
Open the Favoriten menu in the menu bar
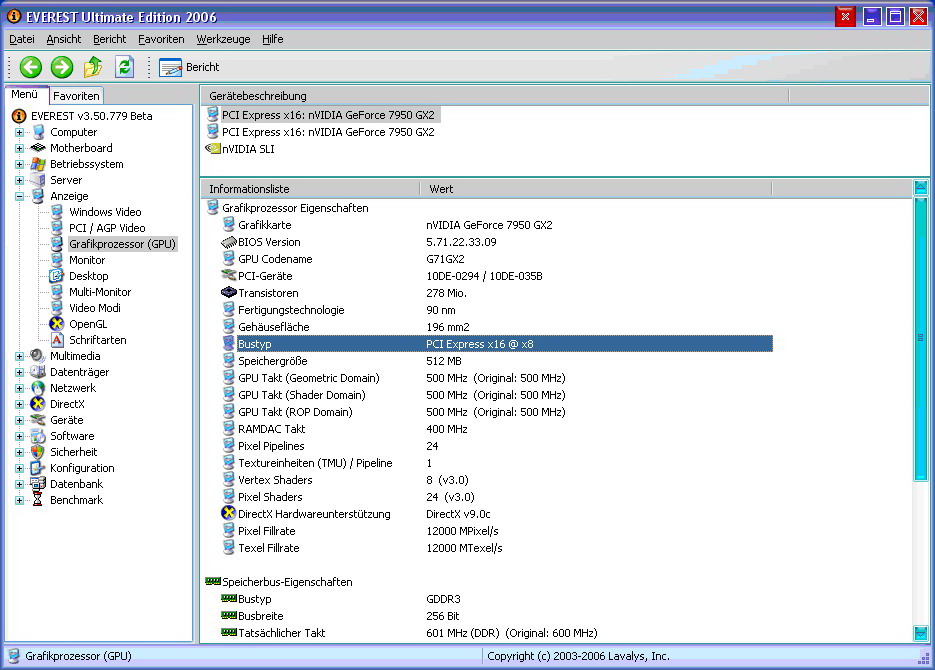pyautogui.click(x=161, y=39)
